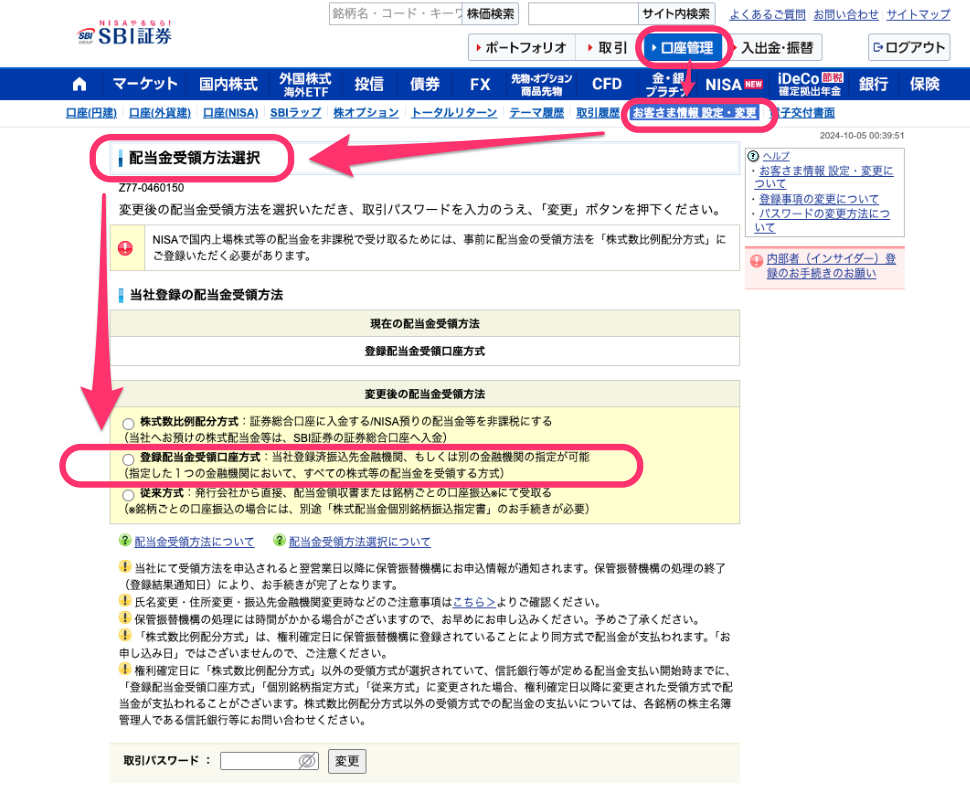Click the green help icon beside 配当金受領方法について
The width and height of the screenshot is (970, 788).
[125, 541]
